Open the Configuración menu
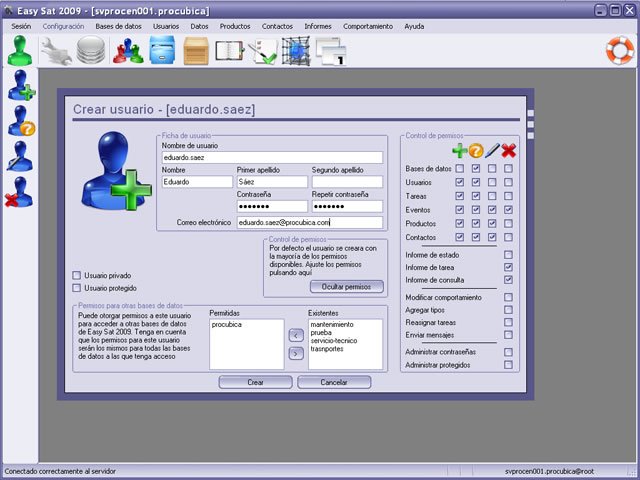The height and width of the screenshot is (480, 640). pyautogui.click(x=63, y=26)
